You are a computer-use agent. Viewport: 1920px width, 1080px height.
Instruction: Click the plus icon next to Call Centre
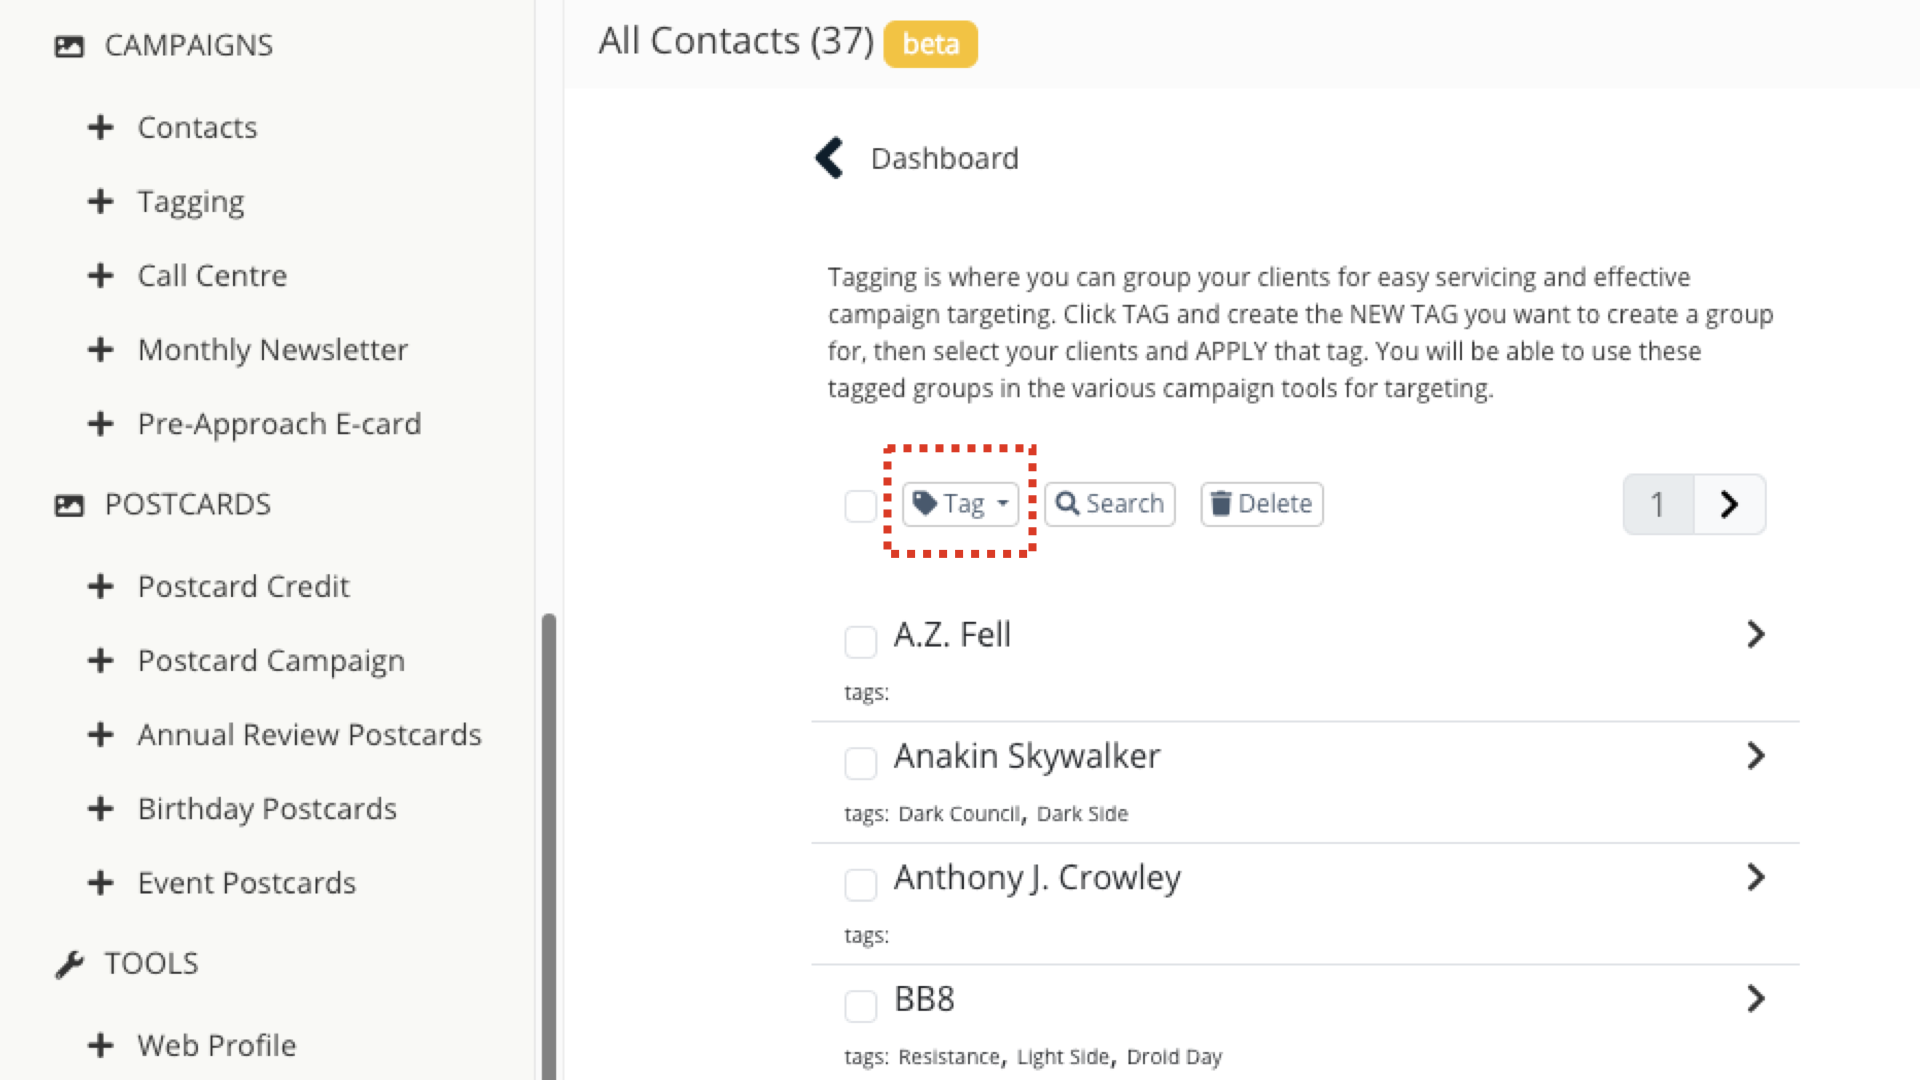(x=100, y=275)
